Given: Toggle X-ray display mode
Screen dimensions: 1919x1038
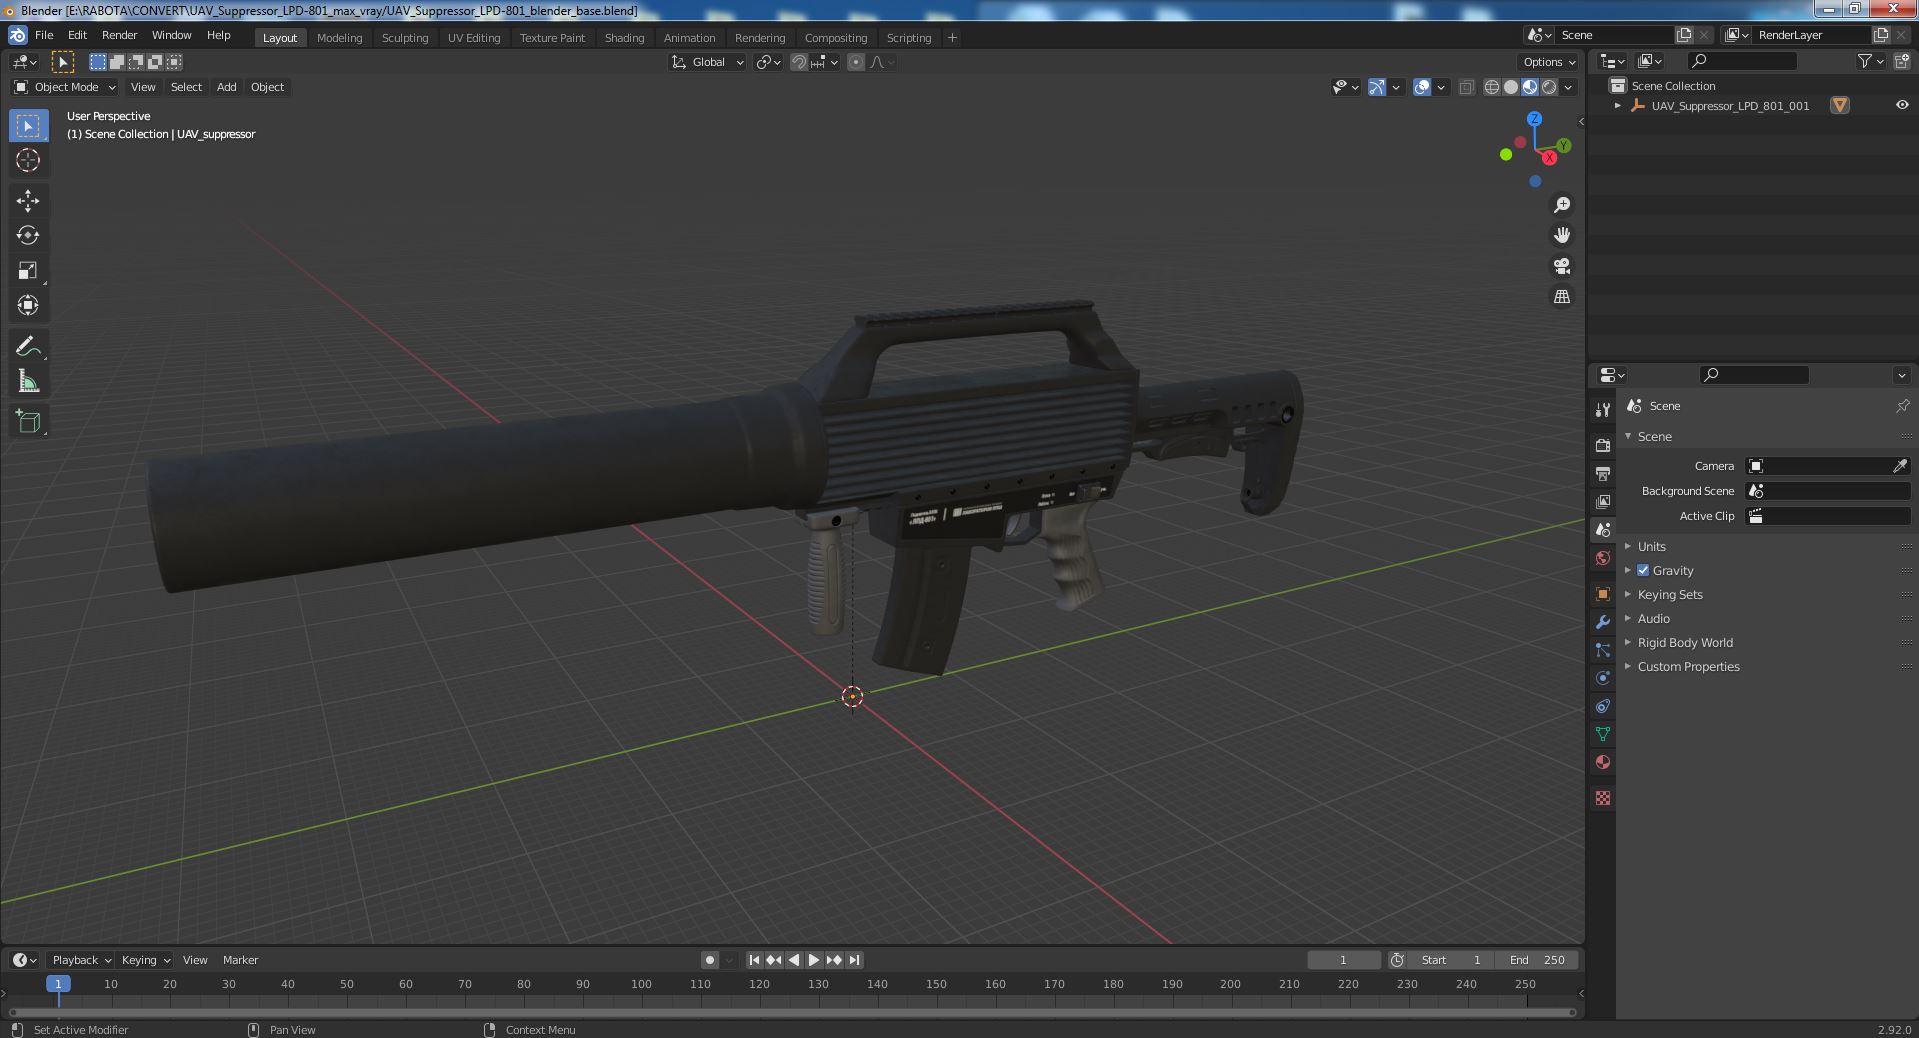Looking at the screenshot, I should point(1466,87).
